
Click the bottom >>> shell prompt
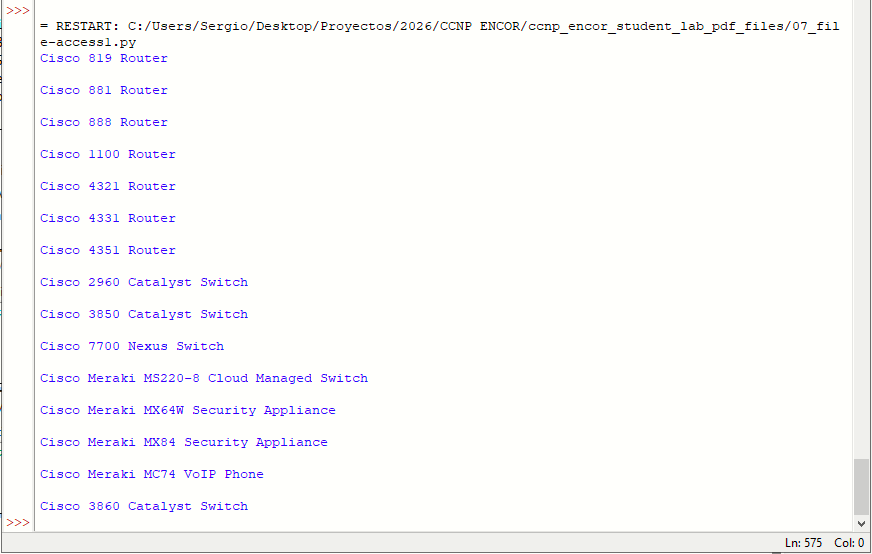click(x=18, y=523)
